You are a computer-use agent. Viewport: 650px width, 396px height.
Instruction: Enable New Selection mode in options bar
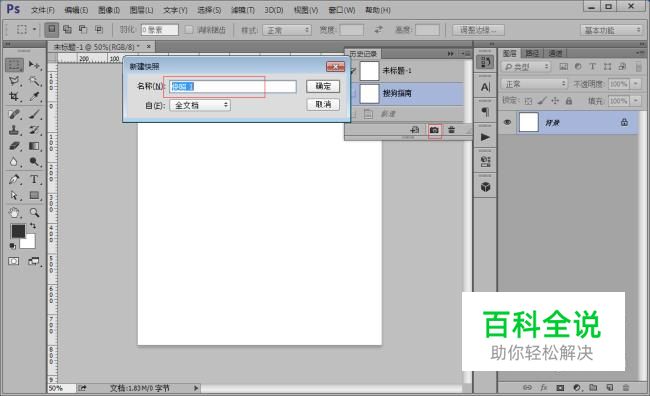coord(51,29)
